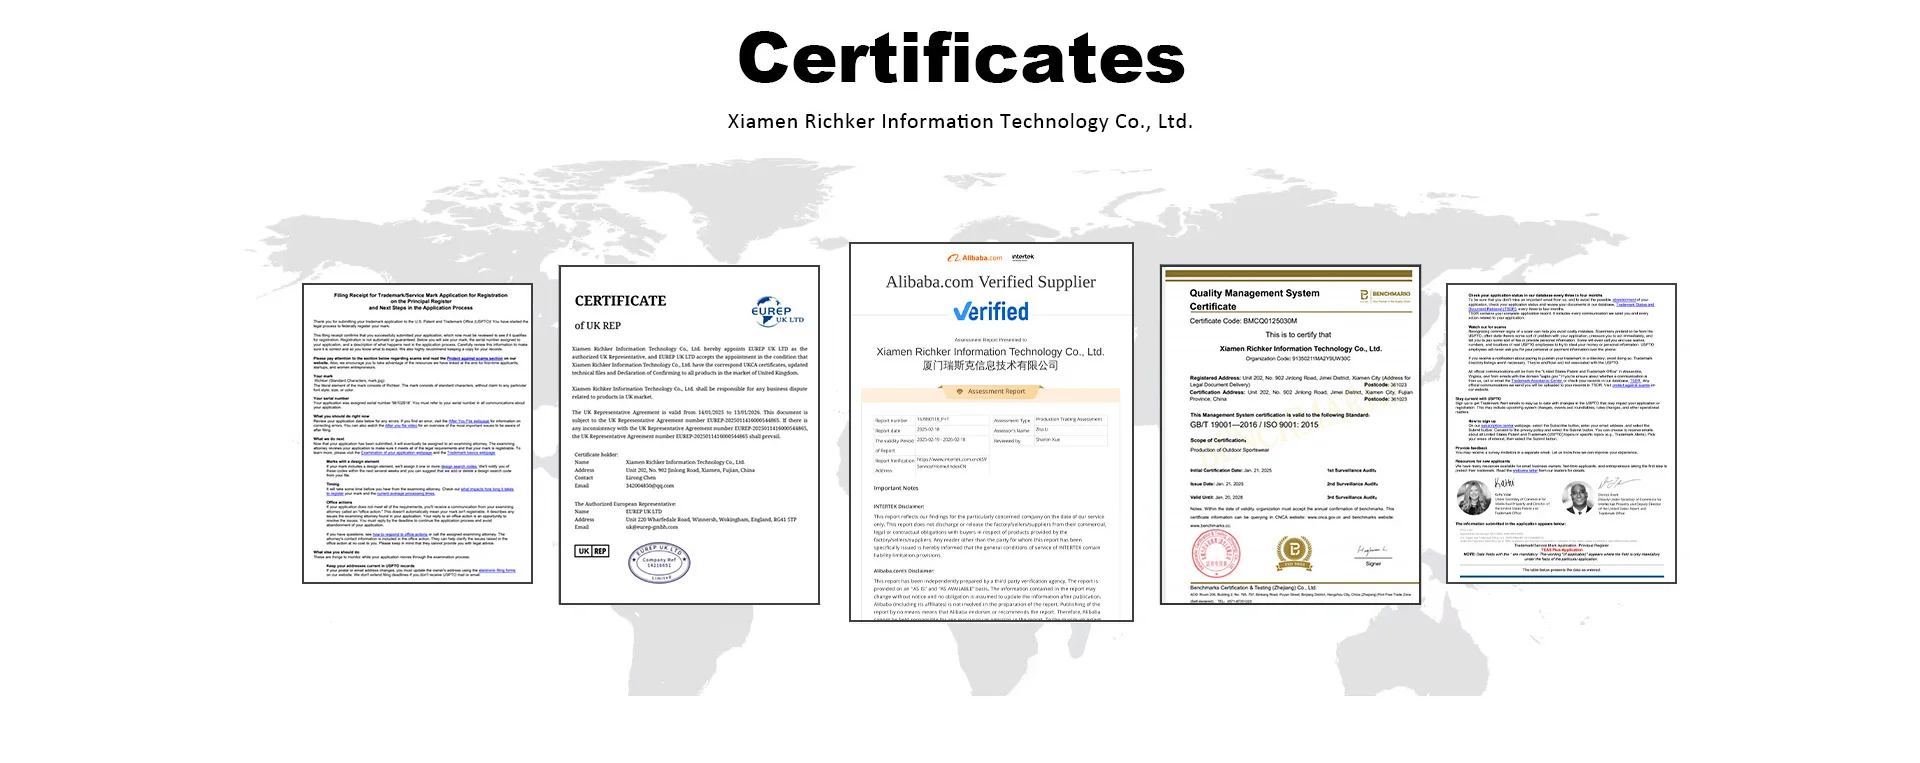
Task: Click the man's portrait photo in USPTO letter
Action: [1577, 497]
